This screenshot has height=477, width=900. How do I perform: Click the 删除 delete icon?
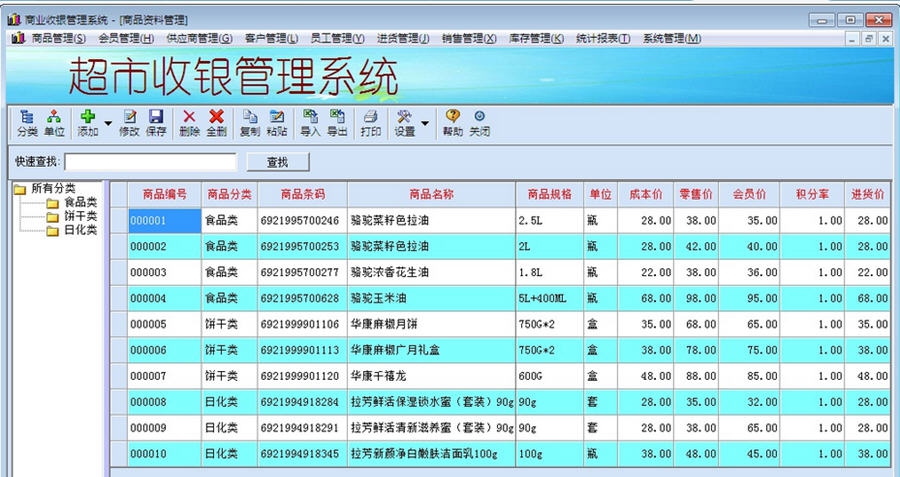[189, 123]
